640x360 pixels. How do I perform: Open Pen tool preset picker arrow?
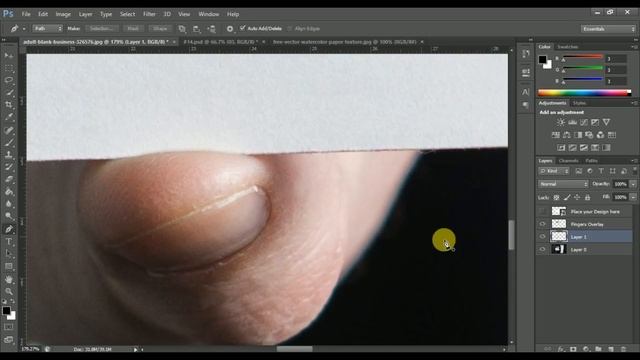pyautogui.click(x=24, y=29)
